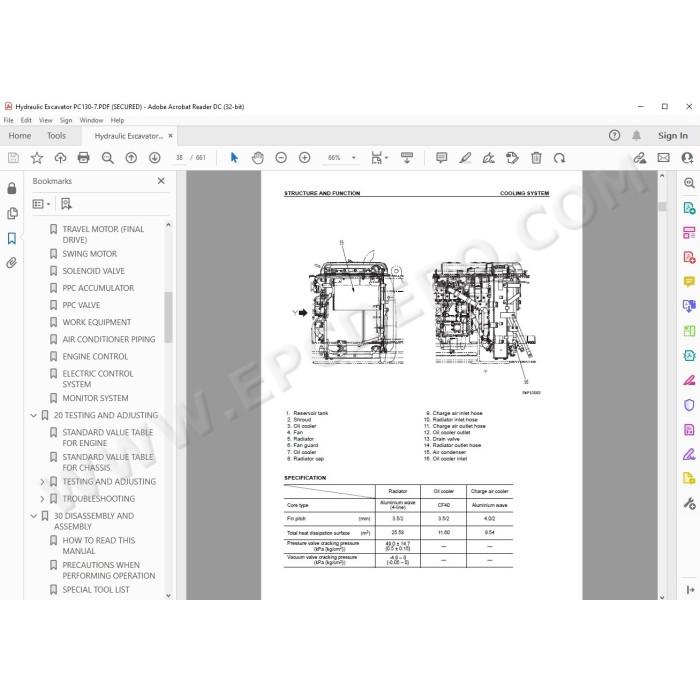Save the file with toolbar icon
Viewport: 700px width, 700px height.
point(13,158)
